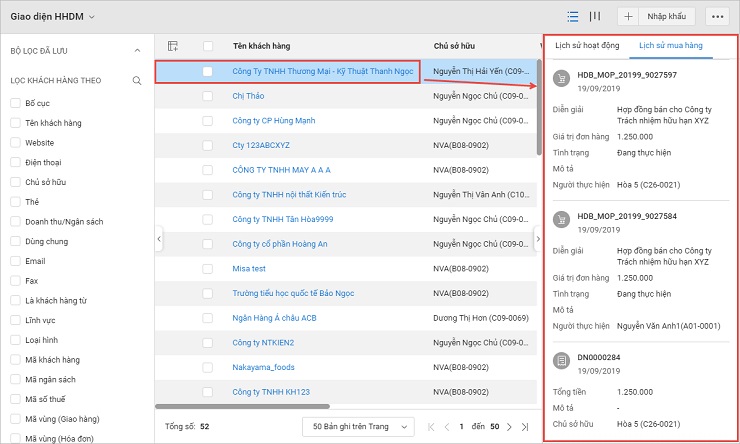Open the 50 Bản ghi trên Trang dropdown

click(x=358, y=427)
